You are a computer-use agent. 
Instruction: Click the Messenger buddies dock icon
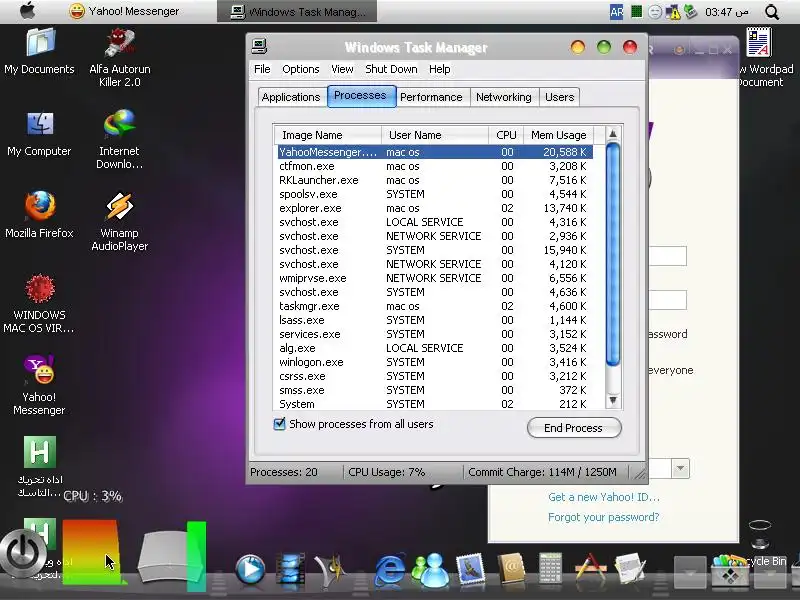click(431, 569)
